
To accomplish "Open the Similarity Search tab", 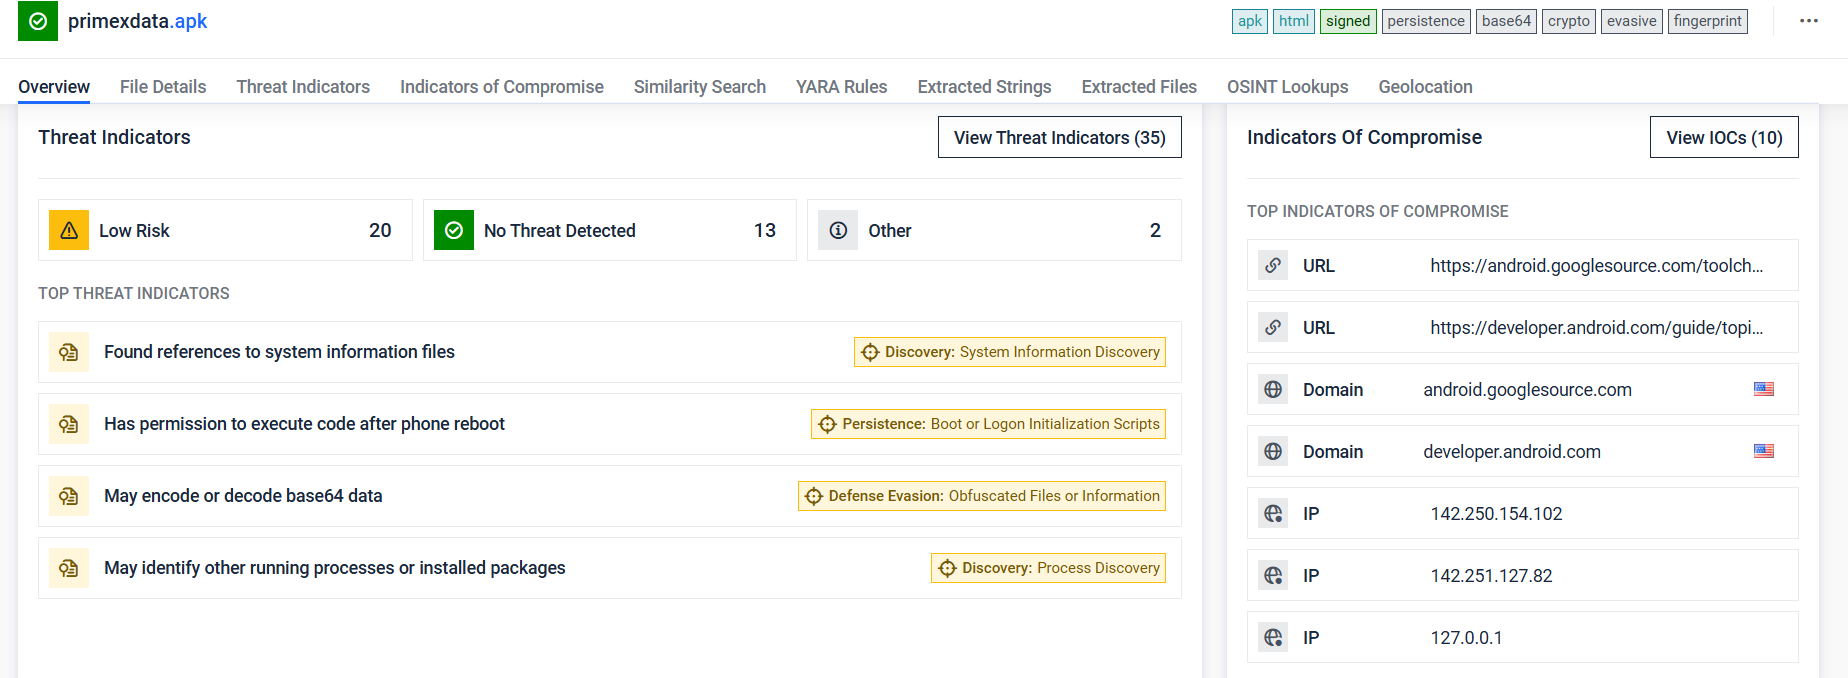I will click(x=700, y=87).
